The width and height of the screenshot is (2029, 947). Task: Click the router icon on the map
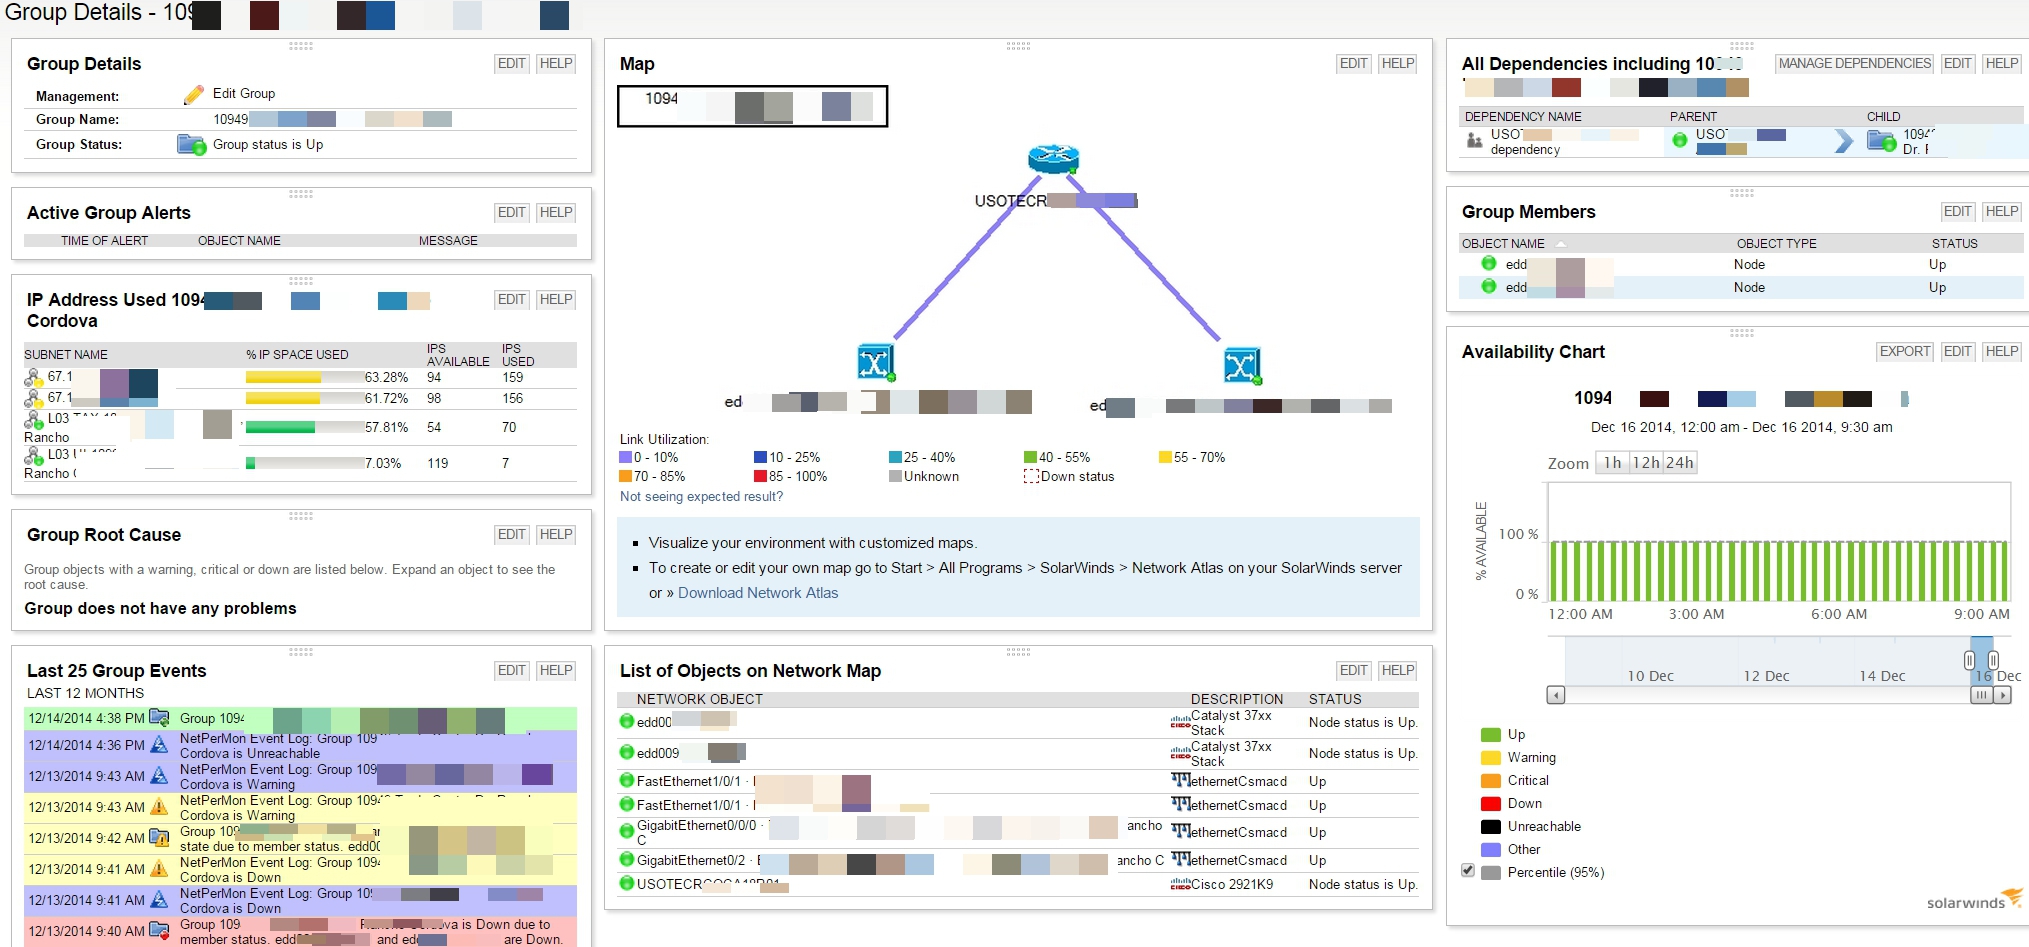[x=1053, y=158]
